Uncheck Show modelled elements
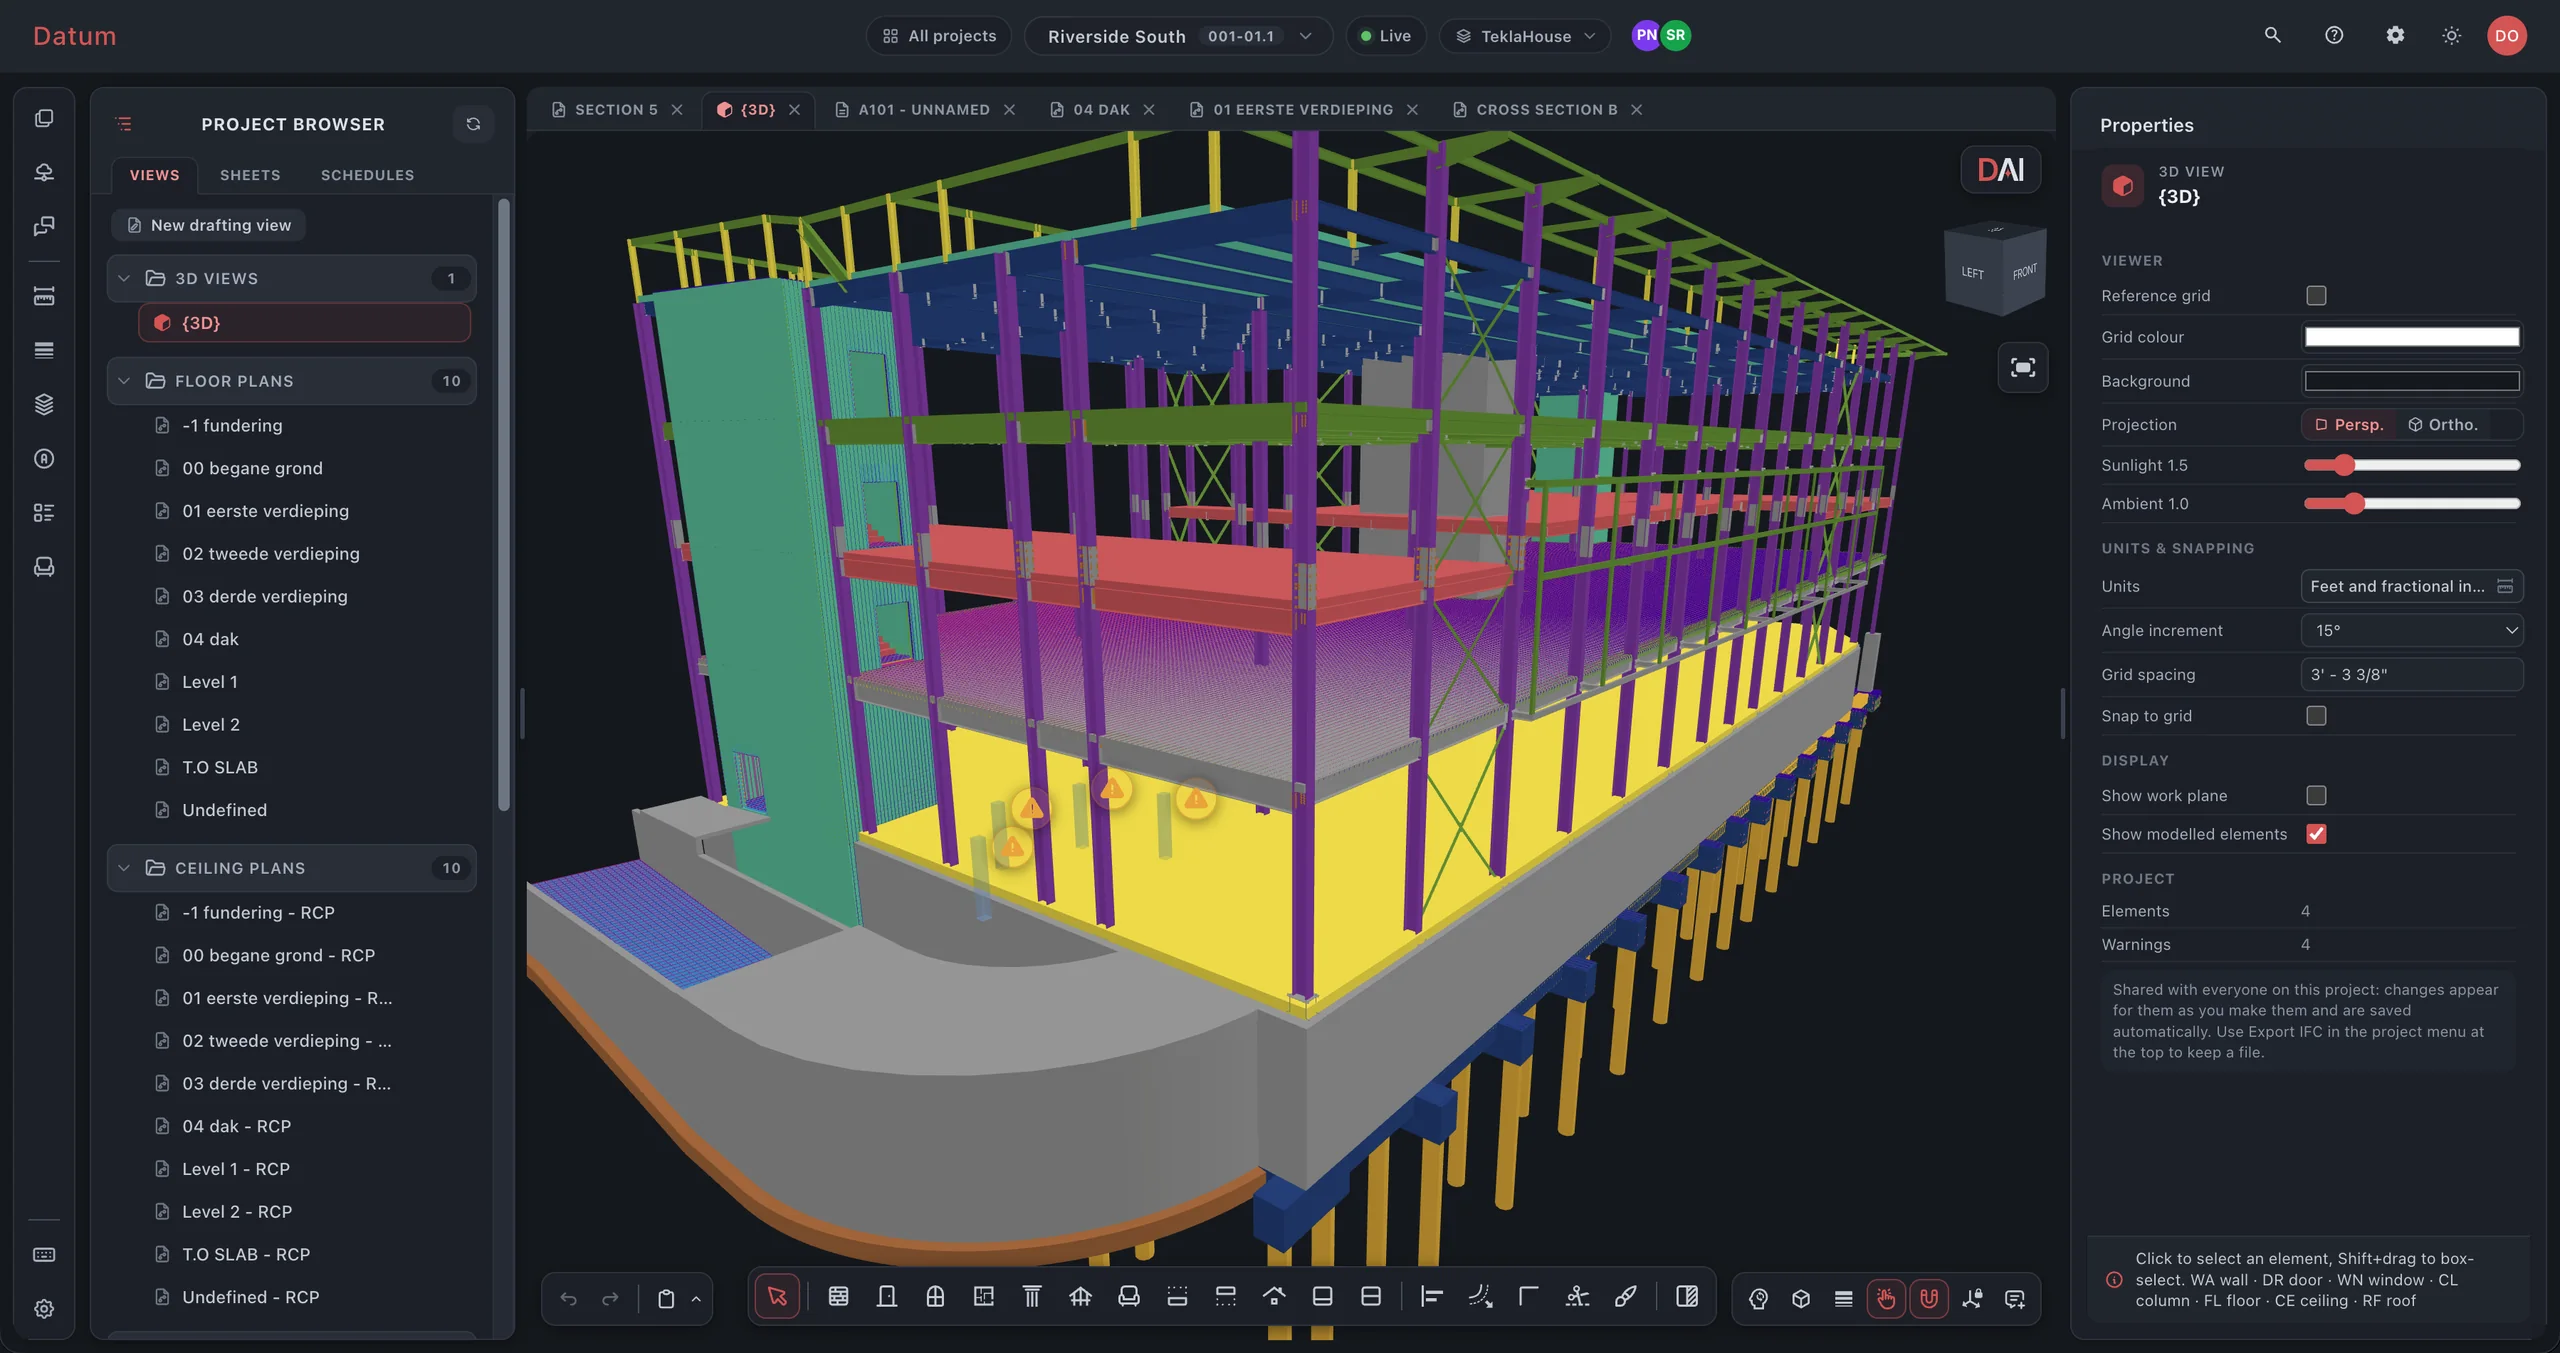 2316,834
